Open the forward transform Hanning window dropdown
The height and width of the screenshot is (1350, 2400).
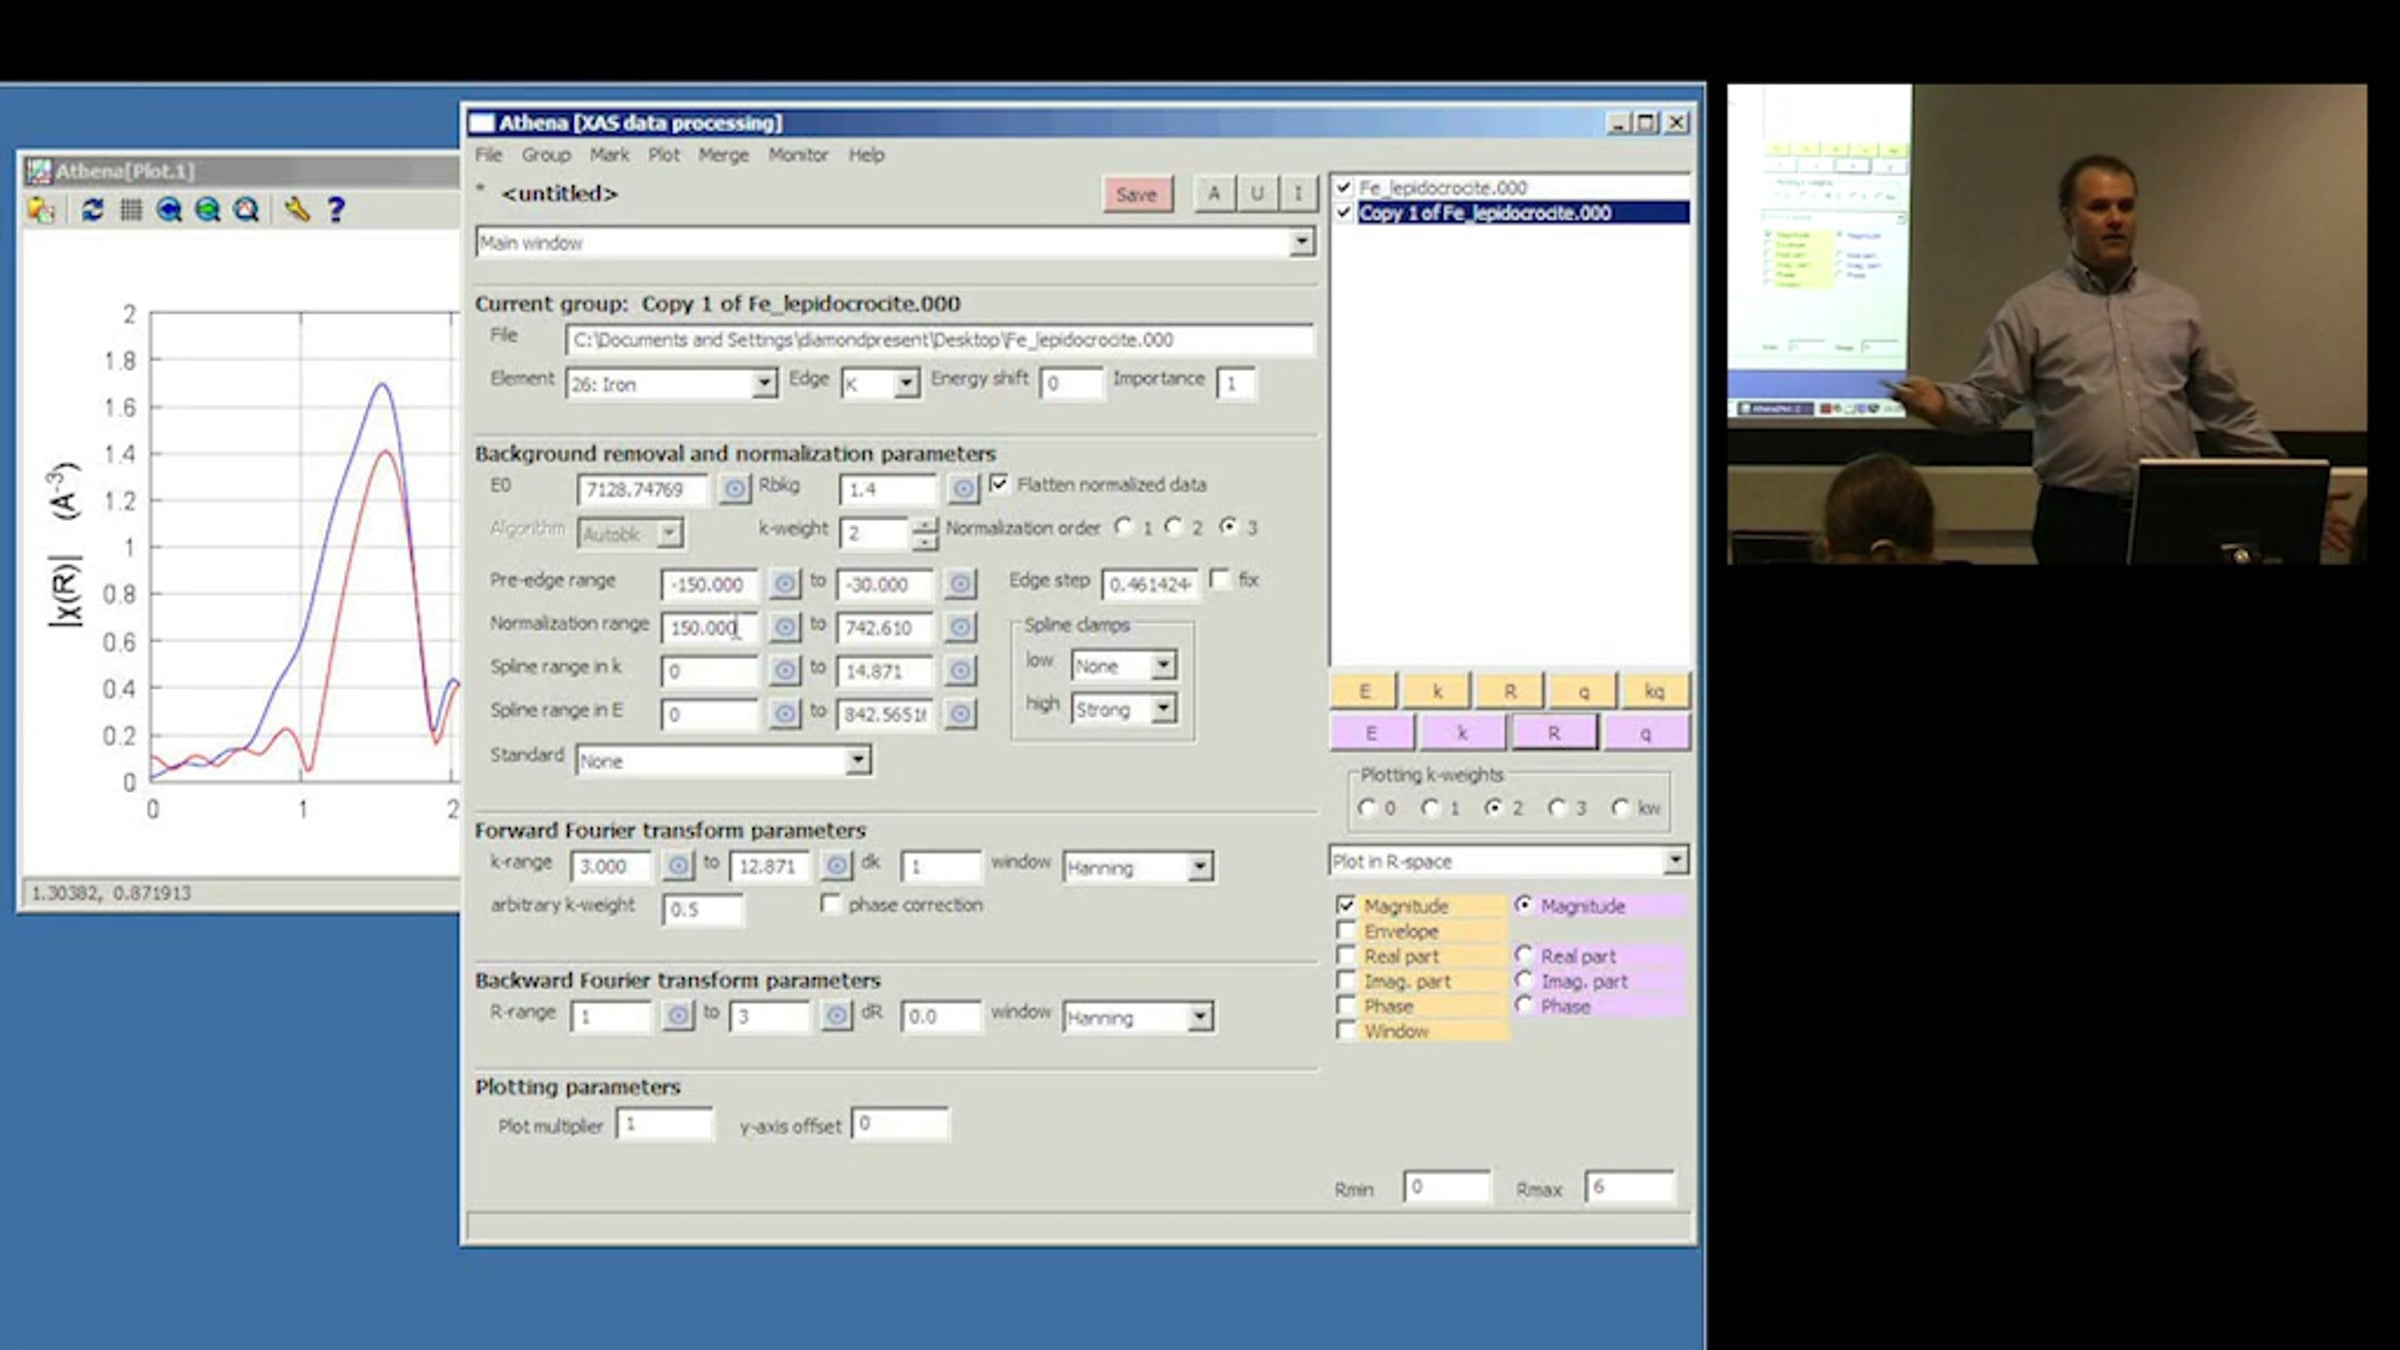[x=1200, y=867]
